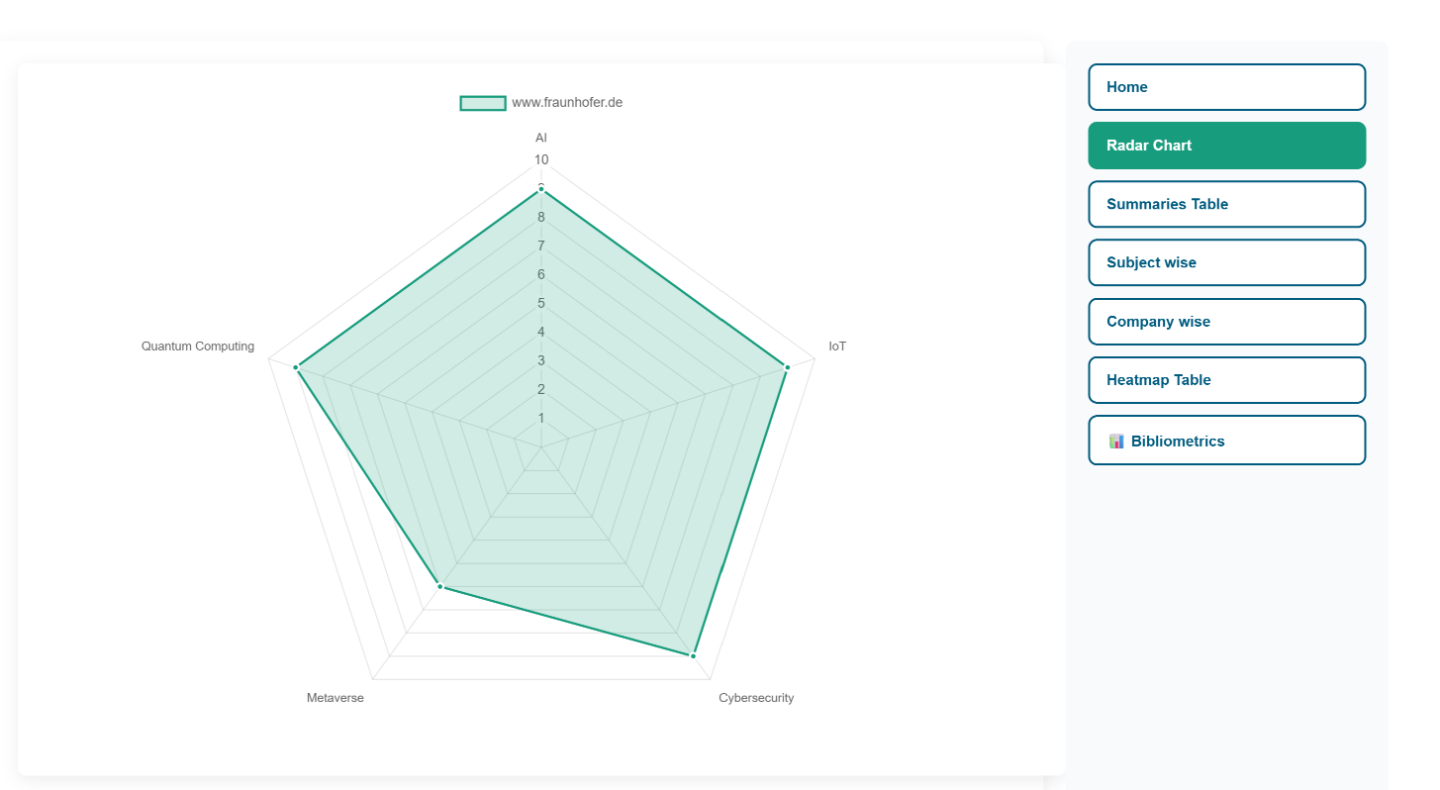Click the AI data point on radar

(541, 189)
